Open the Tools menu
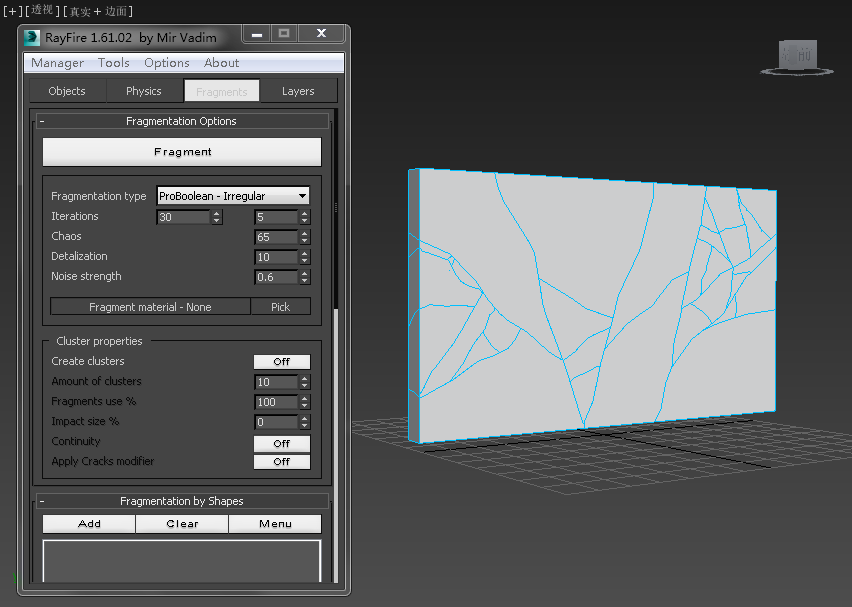 click(x=113, y=63)
